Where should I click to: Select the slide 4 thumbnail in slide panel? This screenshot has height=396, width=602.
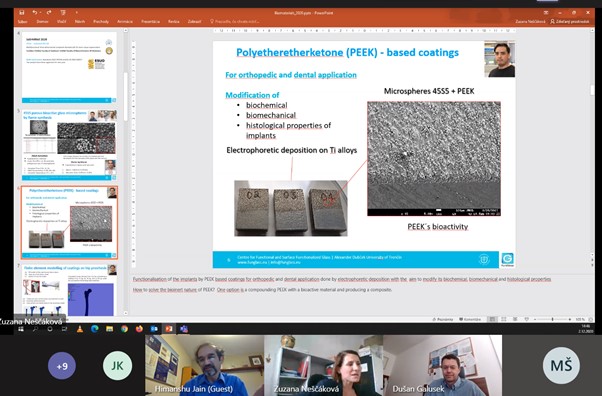pos(69,67)
